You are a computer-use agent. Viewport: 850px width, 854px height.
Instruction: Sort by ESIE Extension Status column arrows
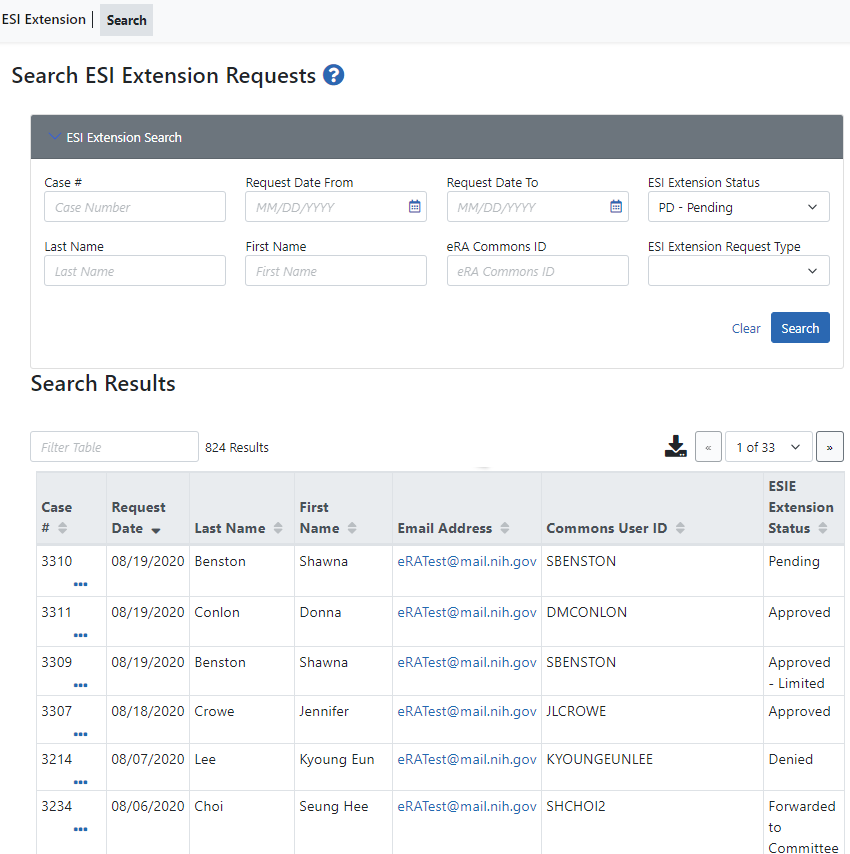pyautogui.click(x=823, y=528)
